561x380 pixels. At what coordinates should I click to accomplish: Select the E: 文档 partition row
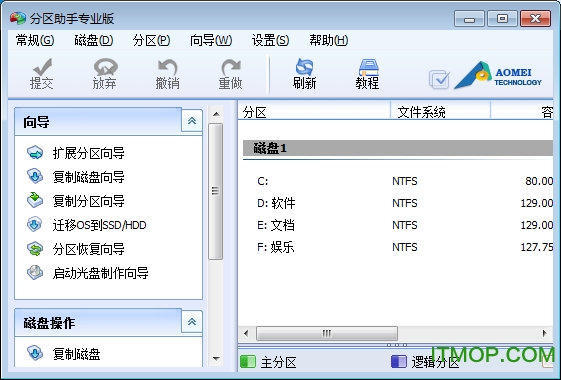[x=398, y=225]
